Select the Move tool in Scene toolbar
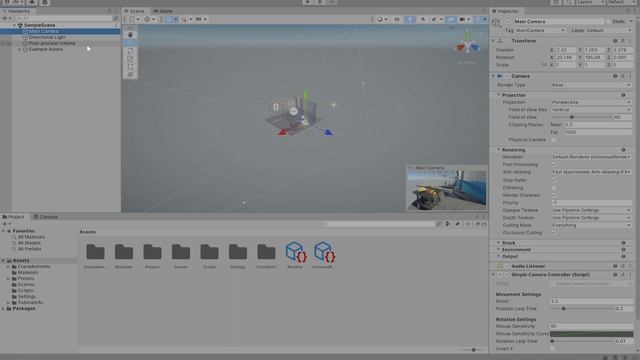This screenshot has height=360, width=640. click(x=130, y=43)
